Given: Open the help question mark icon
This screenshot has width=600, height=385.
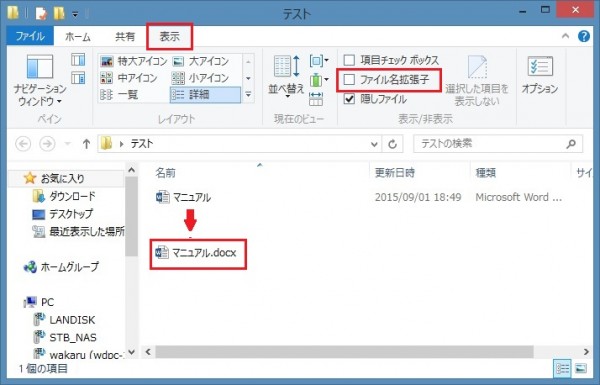Looking at the screenshot, I should pyautogui.click(x=584, y=36).
